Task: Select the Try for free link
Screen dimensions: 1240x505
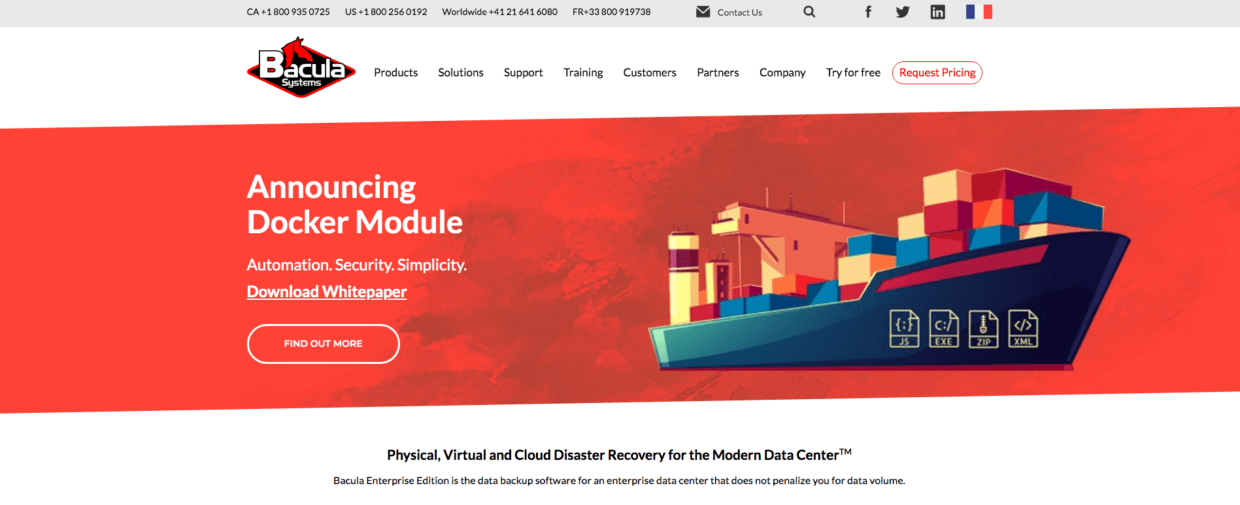Action: pyautogui.click(x=853, y=73)
